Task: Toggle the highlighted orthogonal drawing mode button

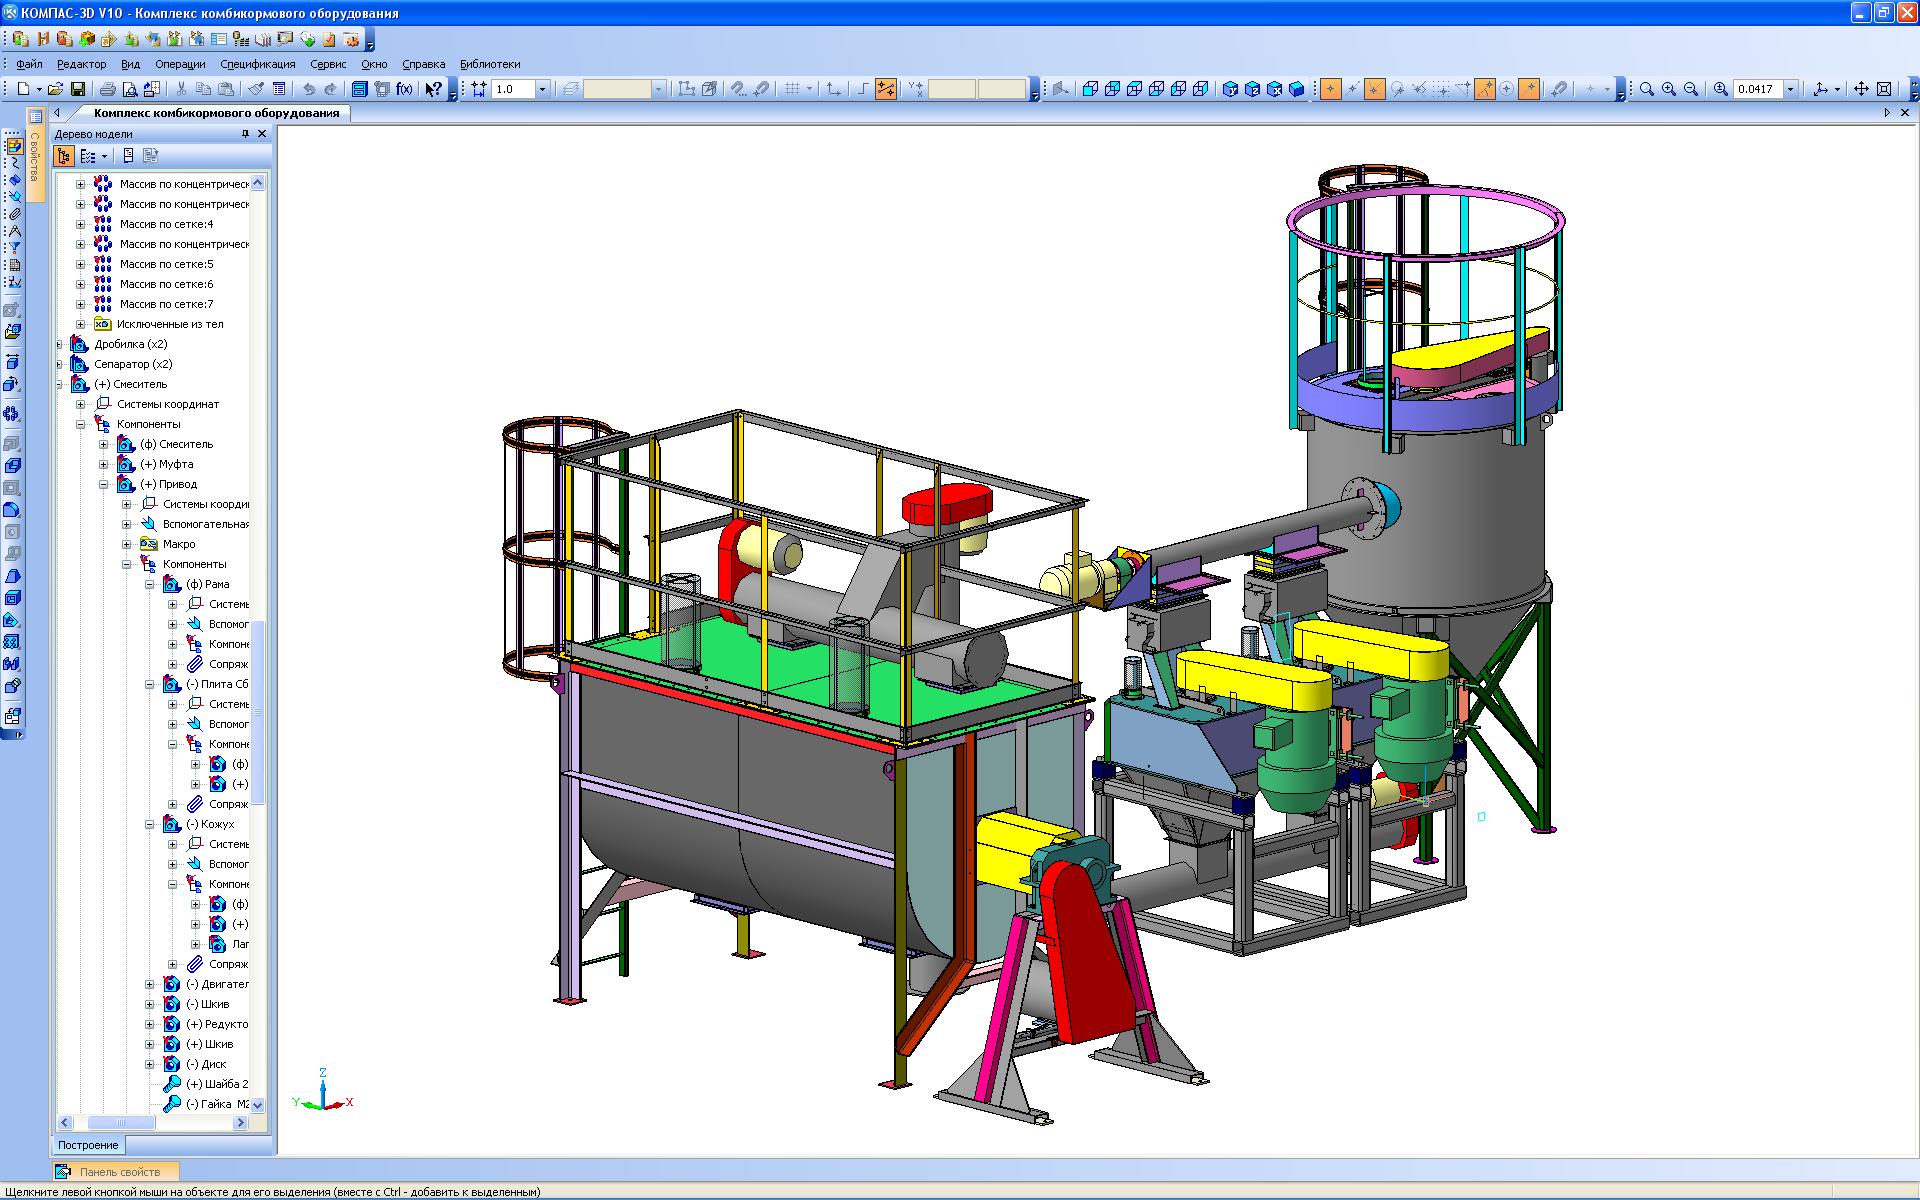Action: click(886, 89)
